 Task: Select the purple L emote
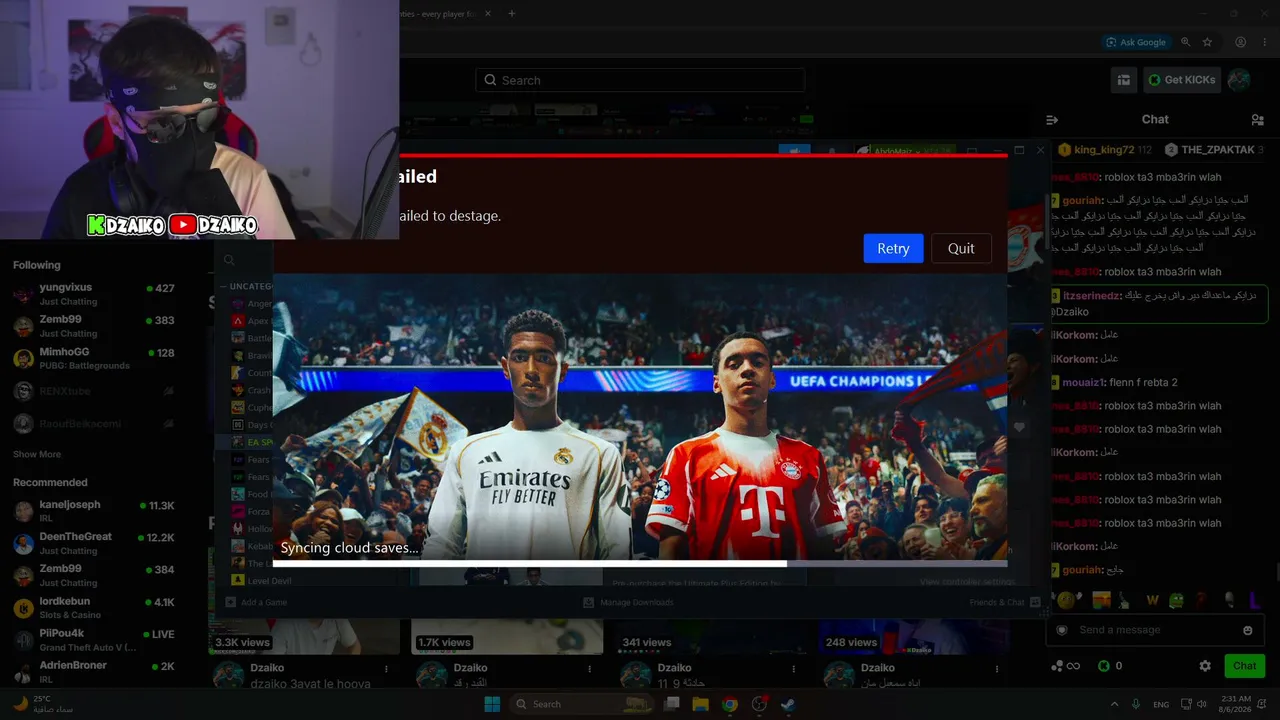pyautogui.click(x=1254, y=600)
